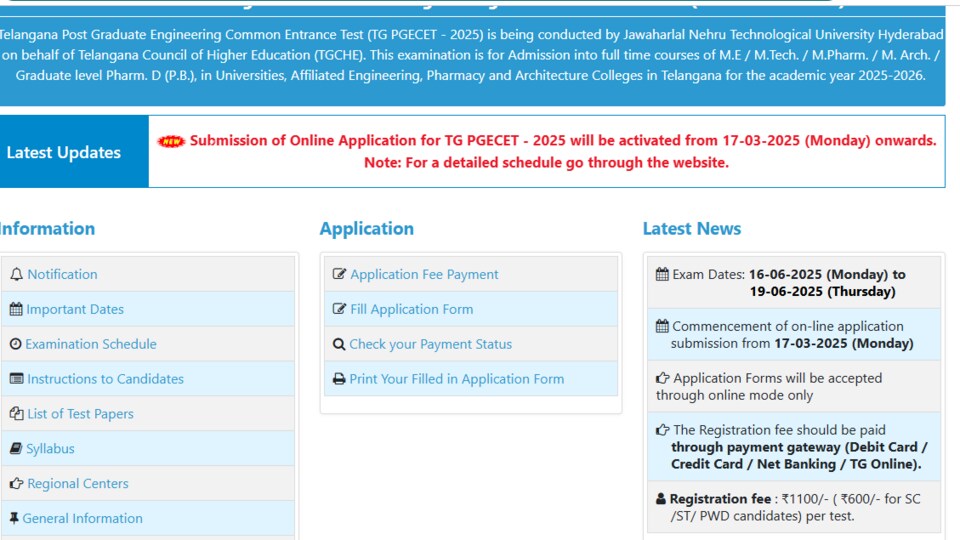
Task: Click the papers icon beside List of Test Papers
Action: click(17, 413)
